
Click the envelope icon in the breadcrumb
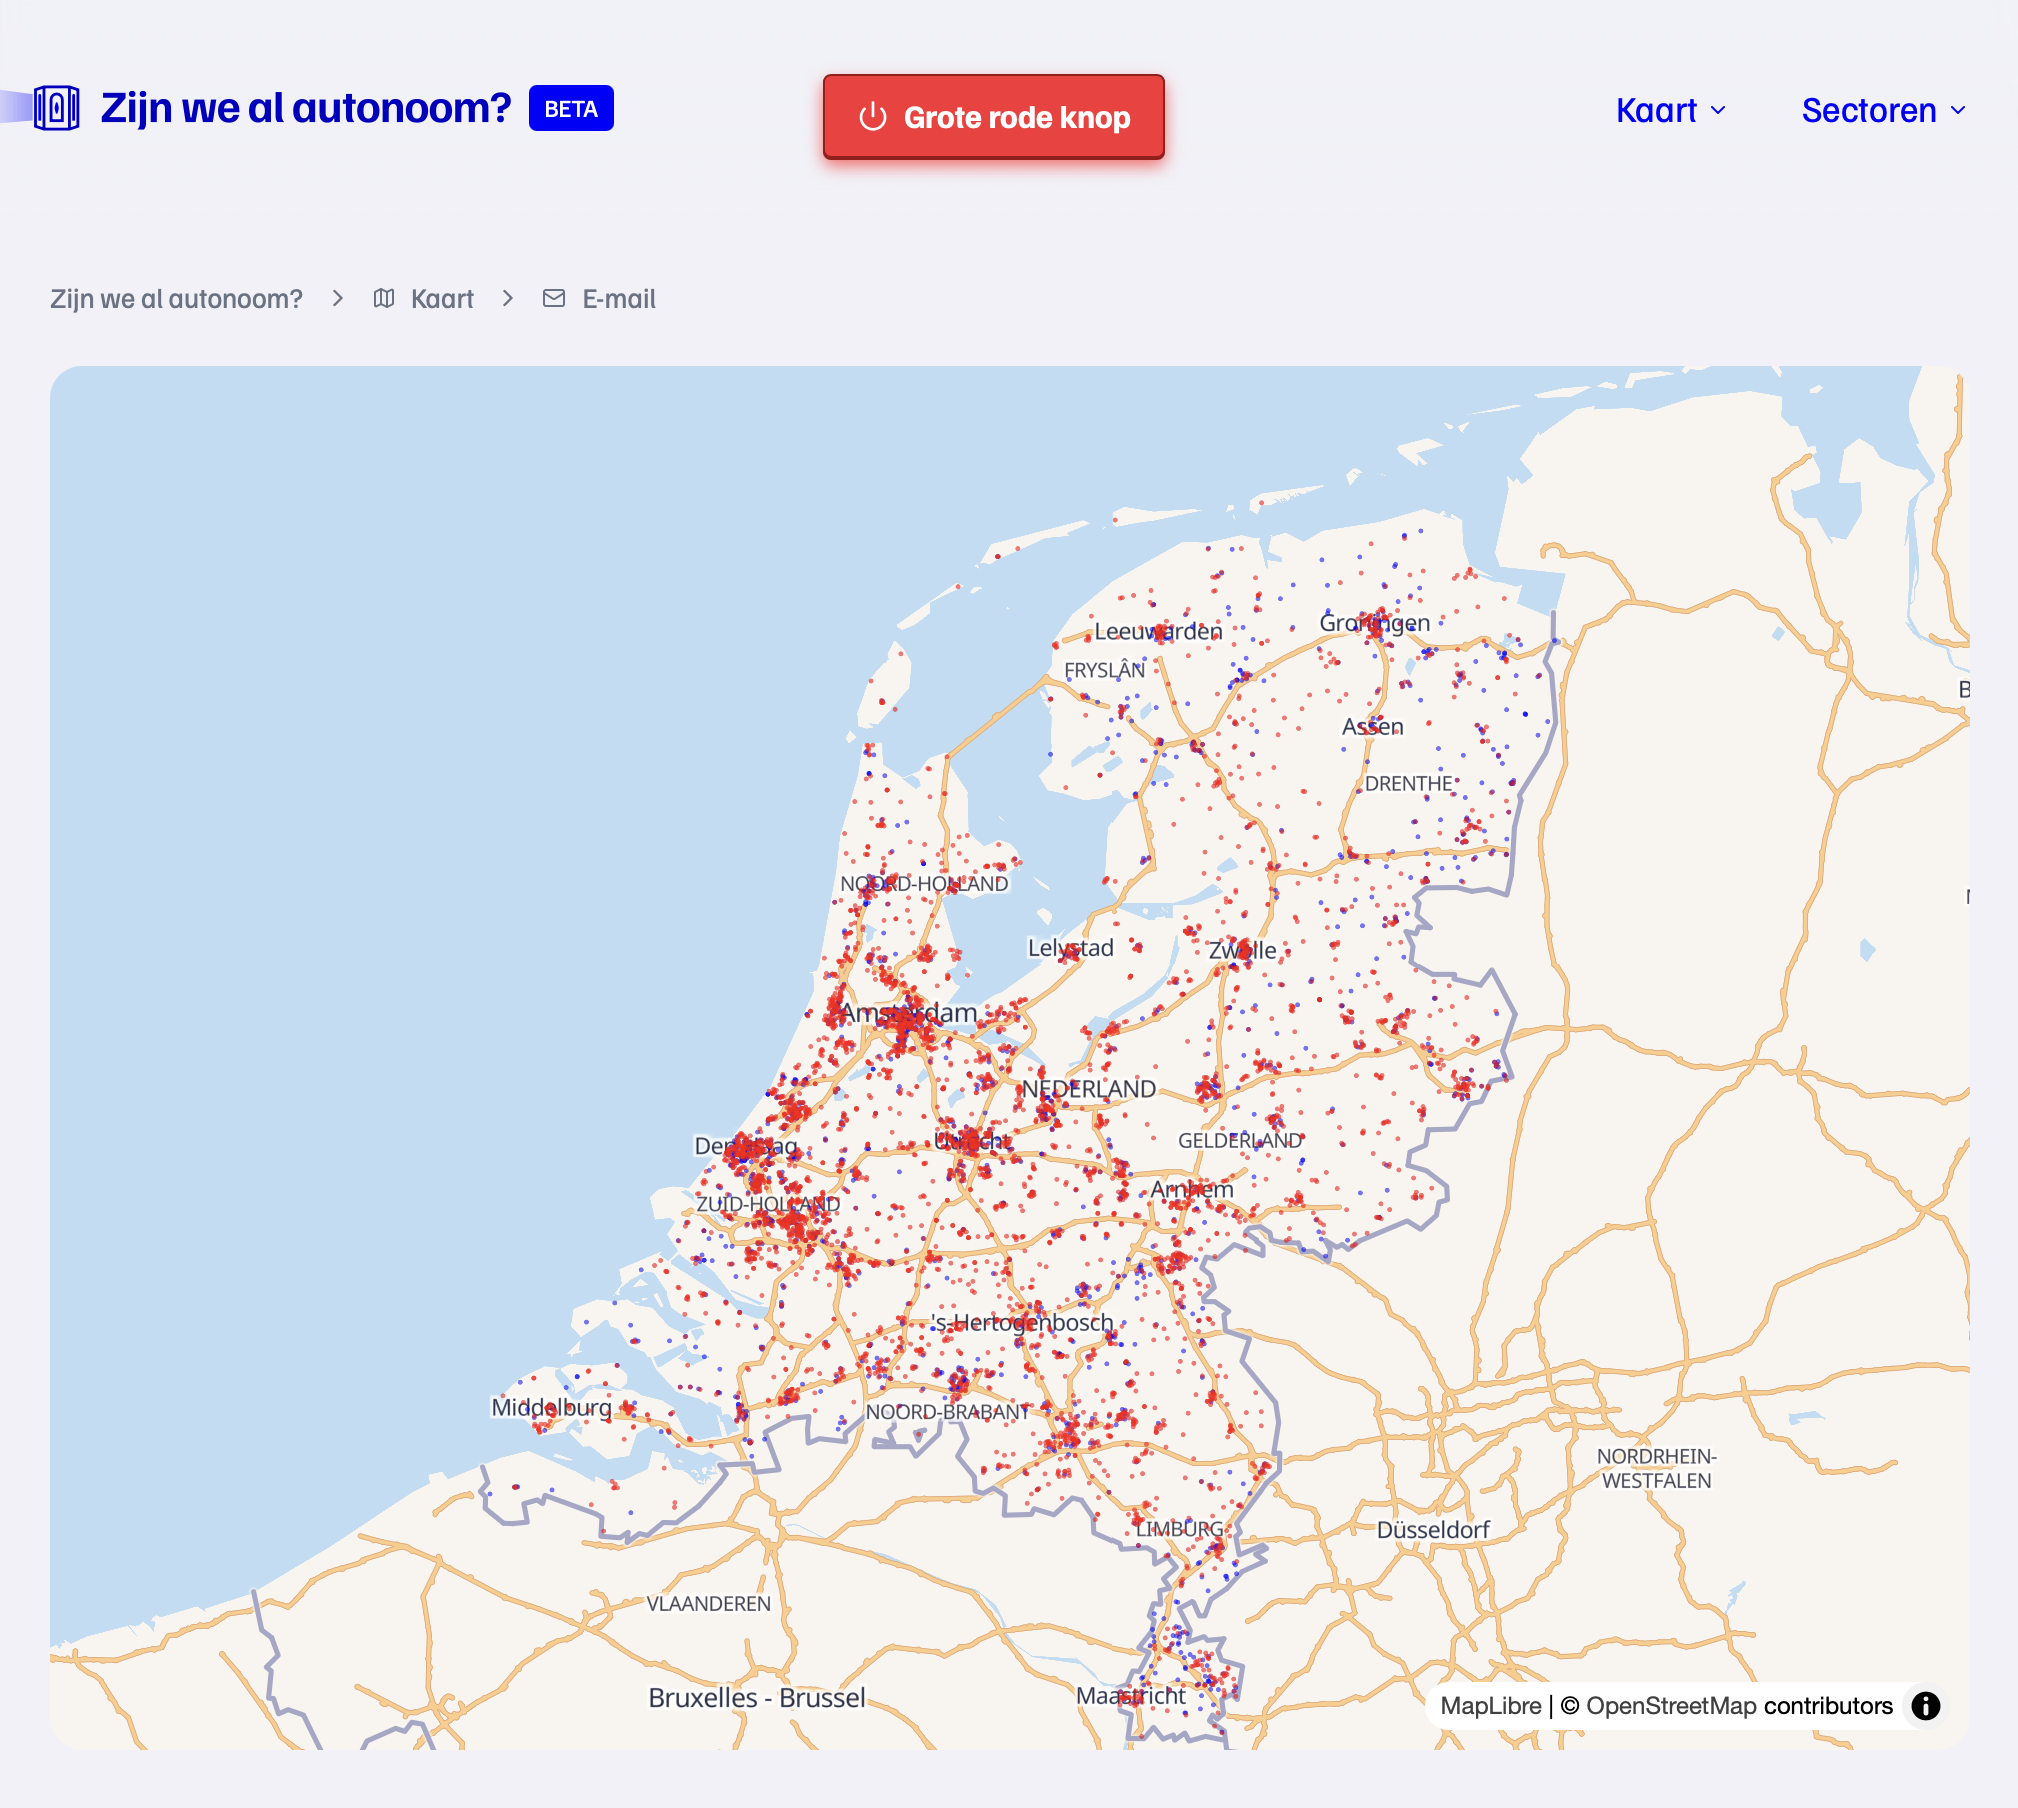(554, 298)
